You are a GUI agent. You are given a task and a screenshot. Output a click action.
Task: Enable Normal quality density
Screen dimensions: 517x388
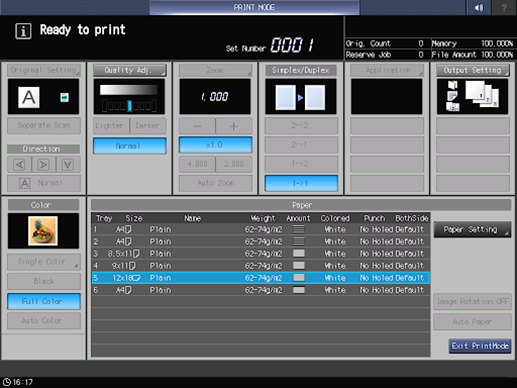[x=129, y=146]
